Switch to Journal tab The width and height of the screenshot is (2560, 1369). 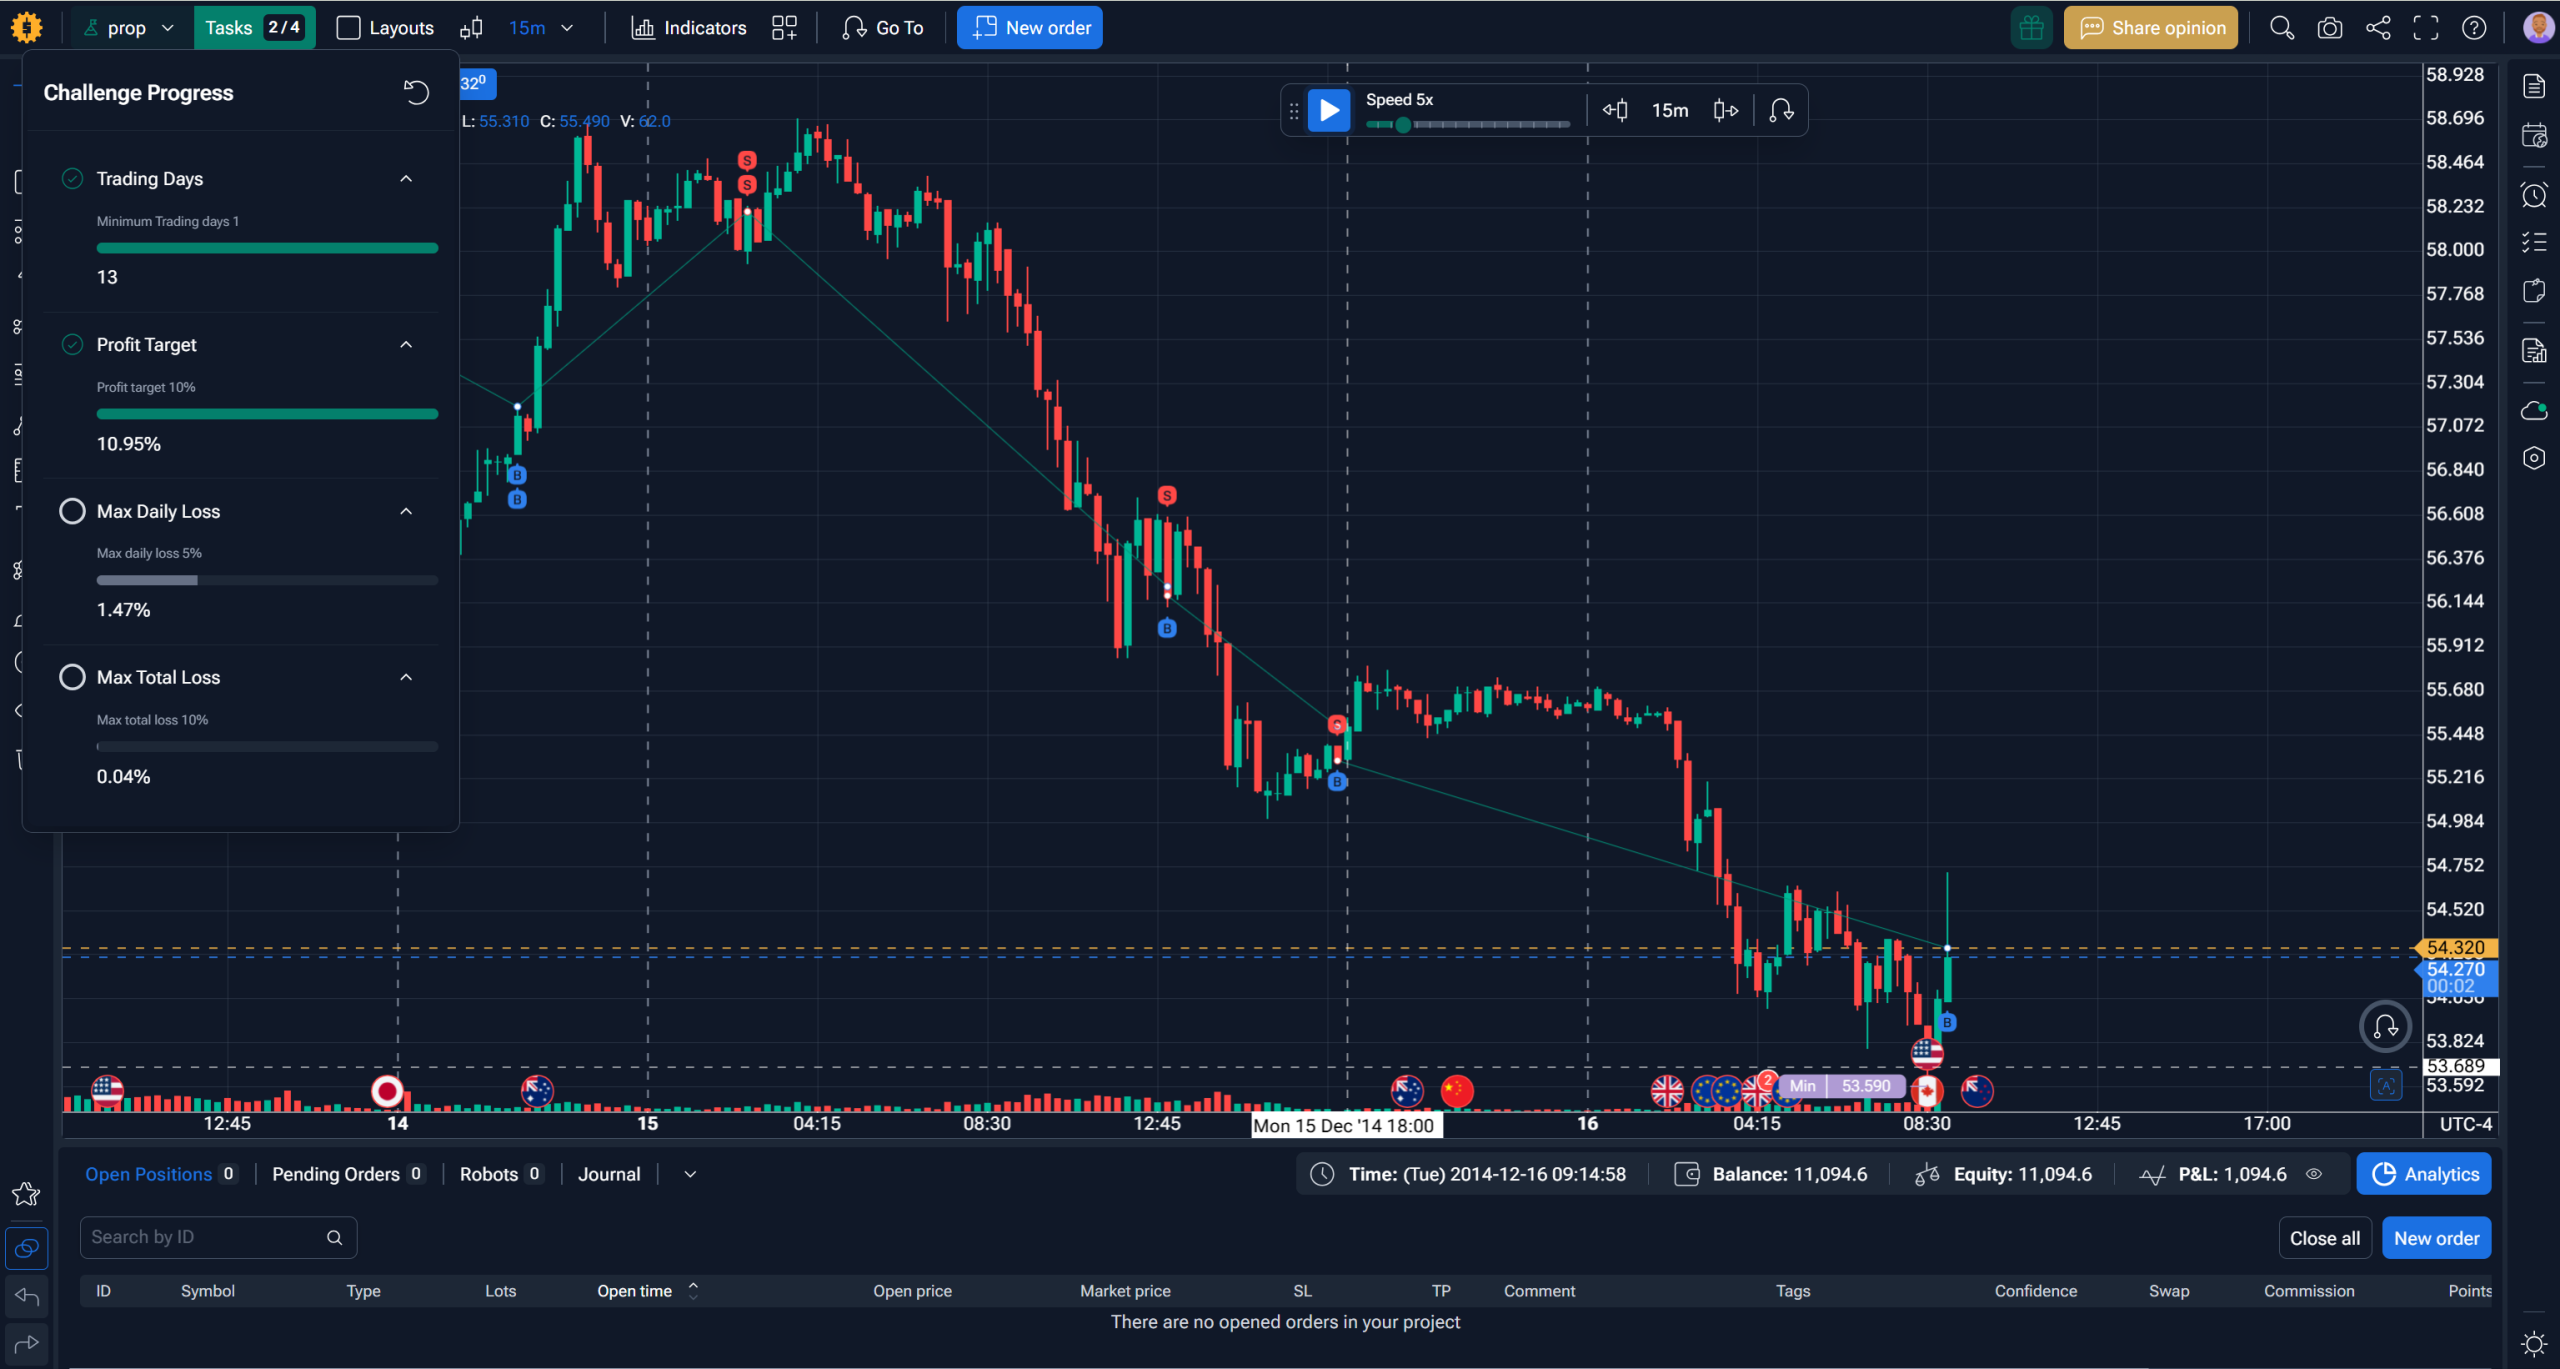[x=609, y=1174]
